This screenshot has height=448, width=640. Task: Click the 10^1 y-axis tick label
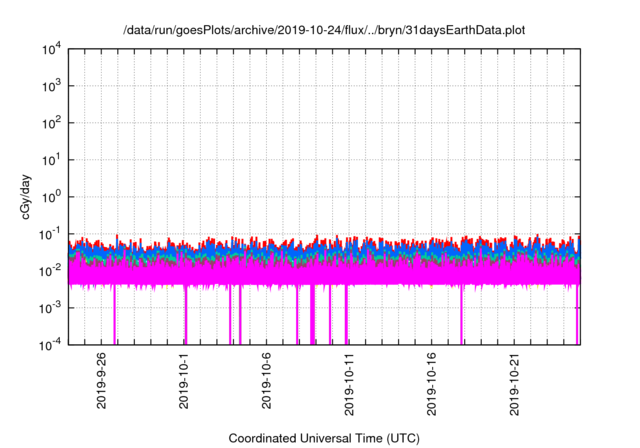point(52,160)
